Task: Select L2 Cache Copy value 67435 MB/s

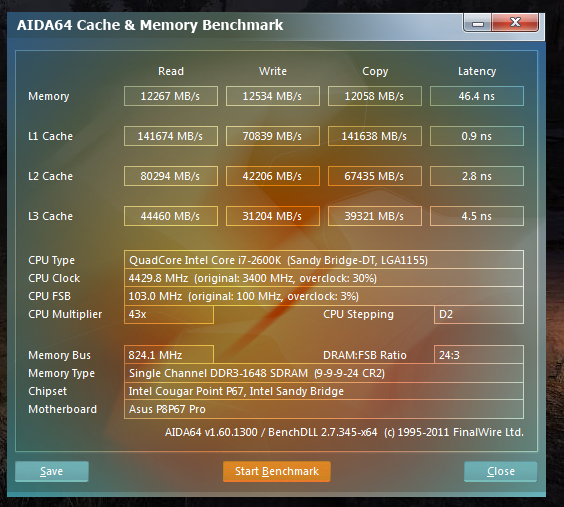Action: [x=375, y=176]
